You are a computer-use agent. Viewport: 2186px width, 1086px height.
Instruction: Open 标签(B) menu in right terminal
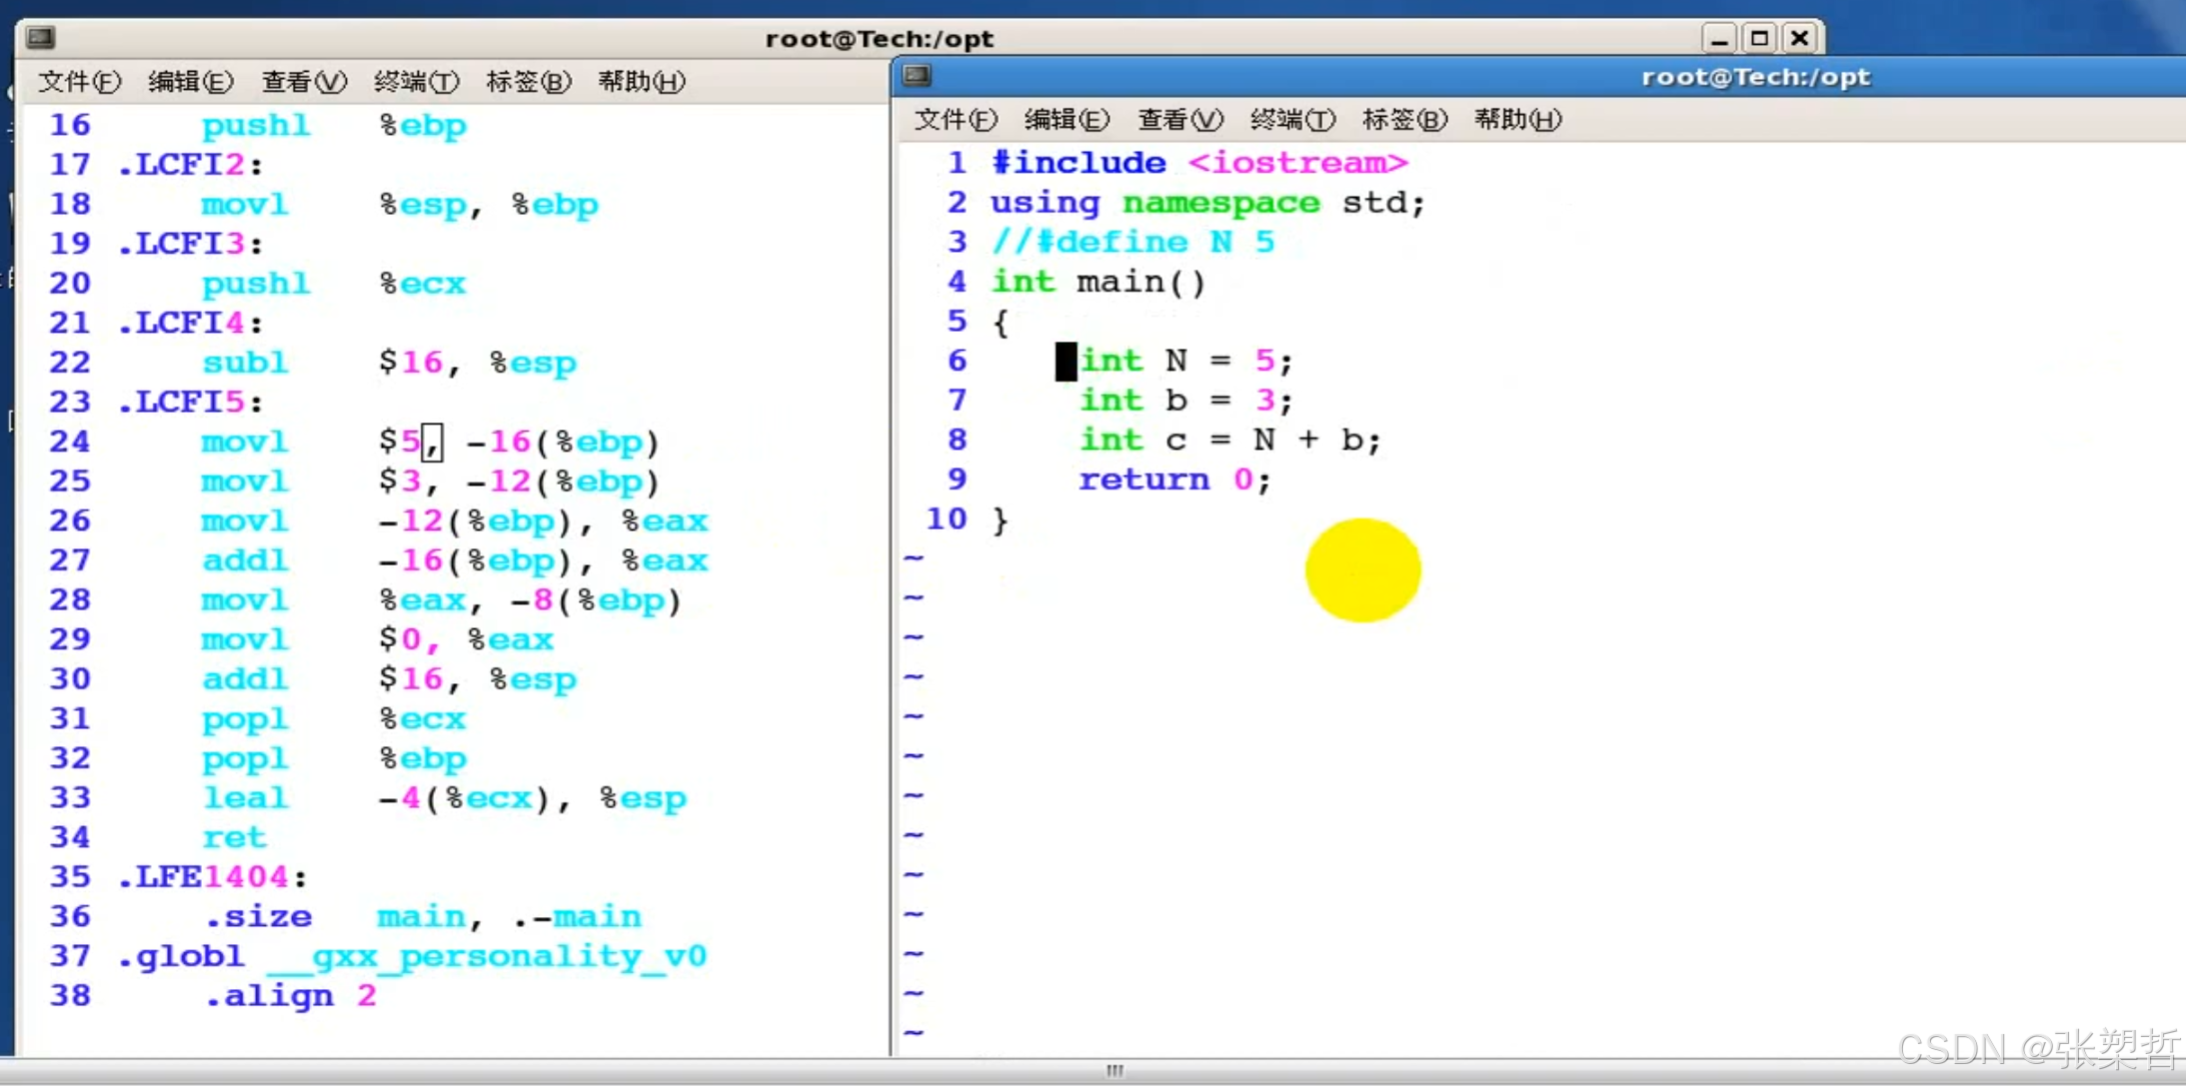(1404, 120)
